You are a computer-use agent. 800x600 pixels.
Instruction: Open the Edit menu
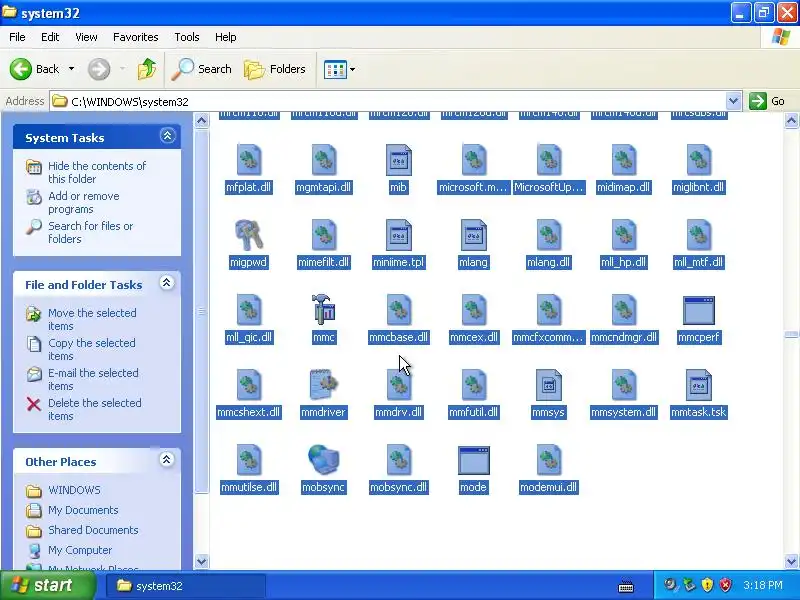[50, 37]
